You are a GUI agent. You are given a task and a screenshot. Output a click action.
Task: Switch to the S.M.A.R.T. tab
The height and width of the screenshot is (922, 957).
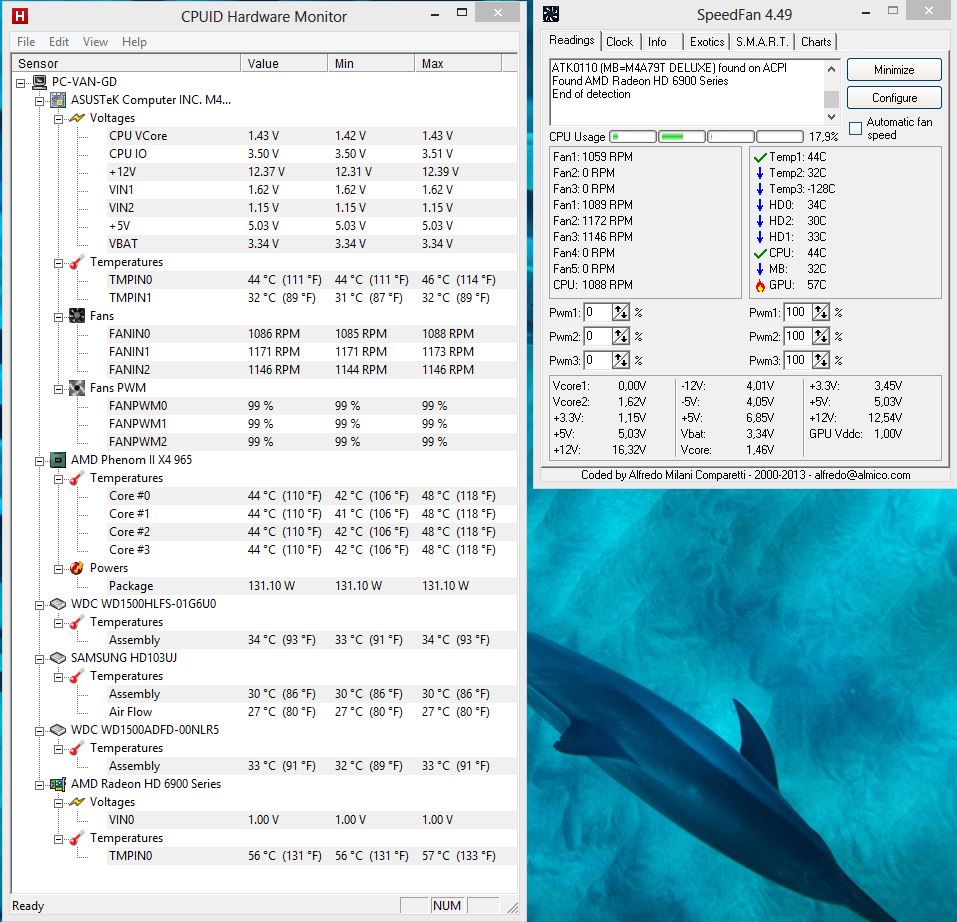tap(762, 41)
